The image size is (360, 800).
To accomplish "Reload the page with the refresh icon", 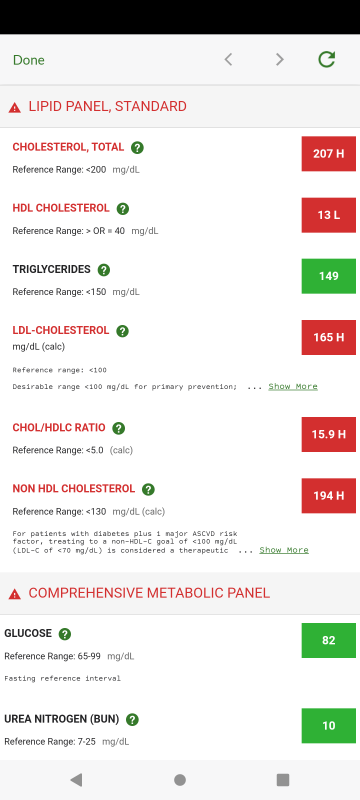I will pos(326,60).
